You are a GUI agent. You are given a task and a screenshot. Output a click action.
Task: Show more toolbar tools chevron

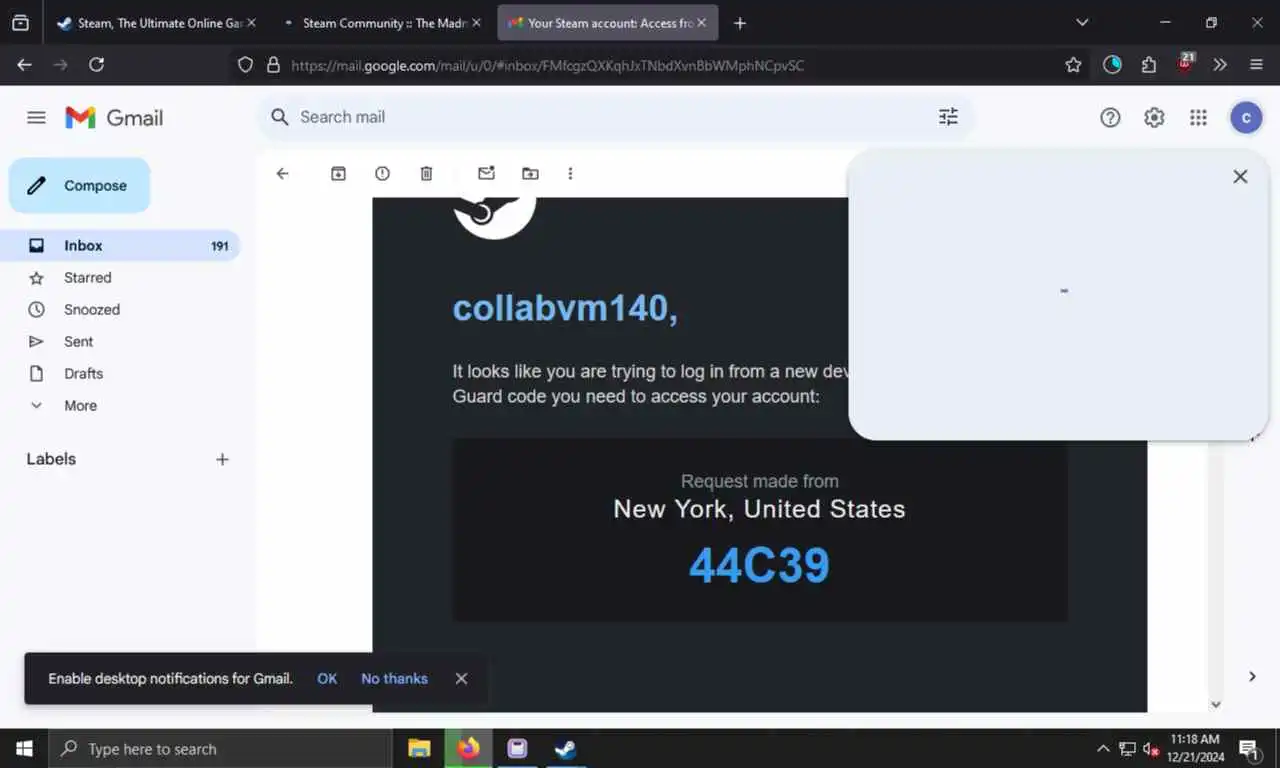[1220, 65]
